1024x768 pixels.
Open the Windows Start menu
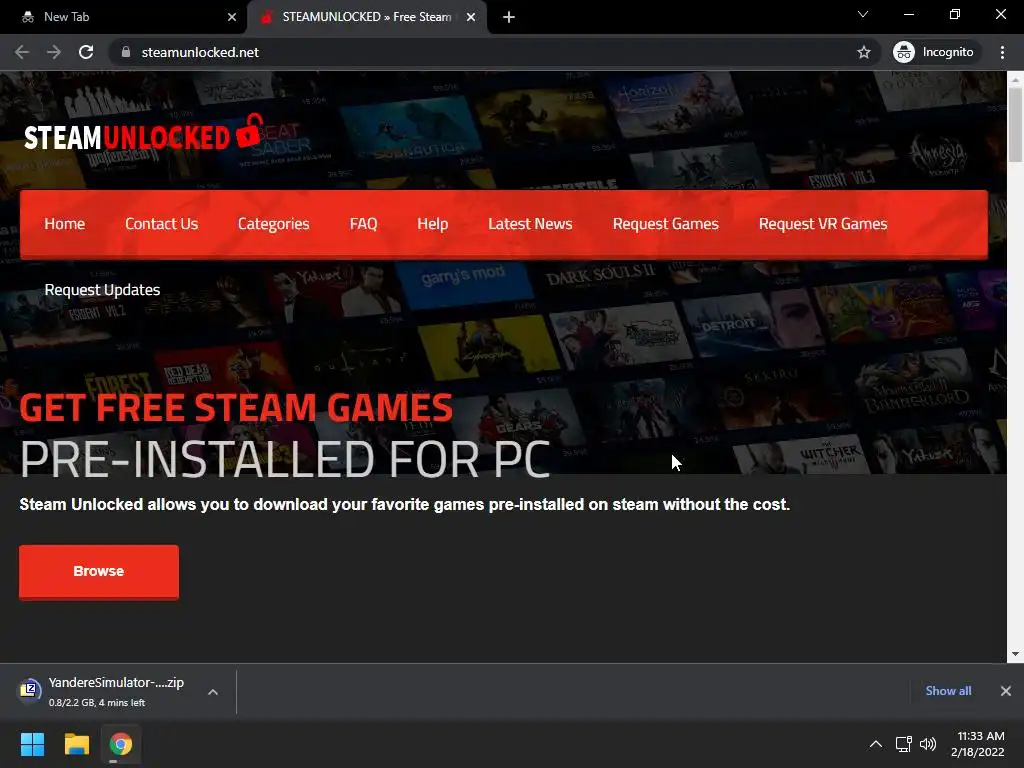coord(32,744)
